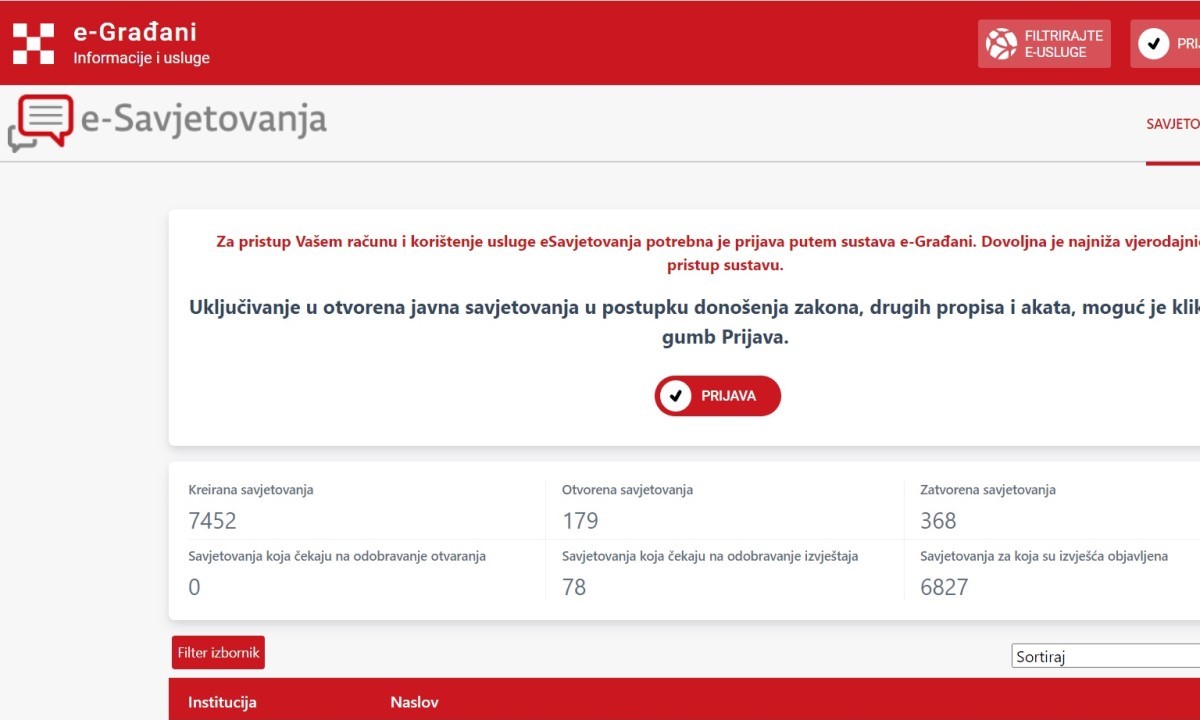Open the e-Savjetovanja title link
The height and width of the screenshot is (720, 1200).
coord(204,119)
